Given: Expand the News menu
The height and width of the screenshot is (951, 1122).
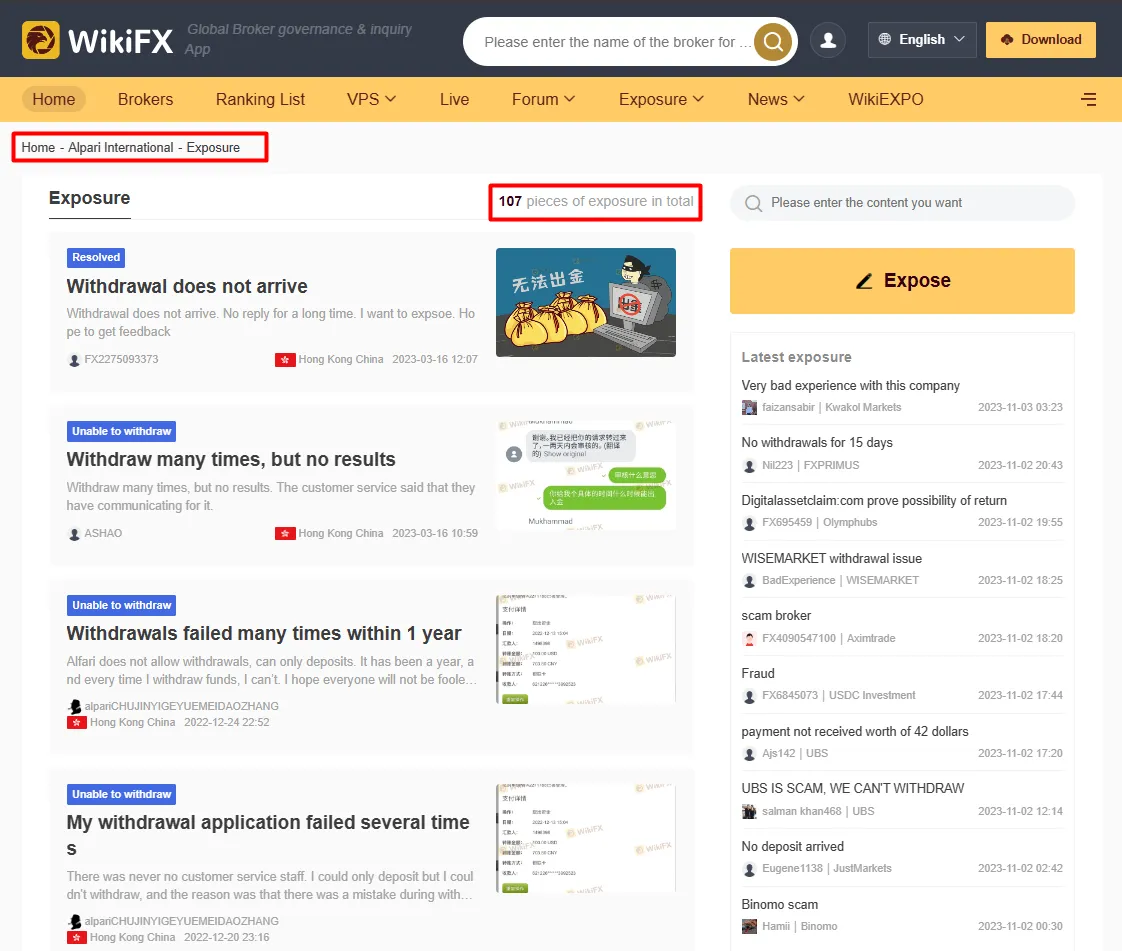Looking at the screenshot, I should (776, 99).
